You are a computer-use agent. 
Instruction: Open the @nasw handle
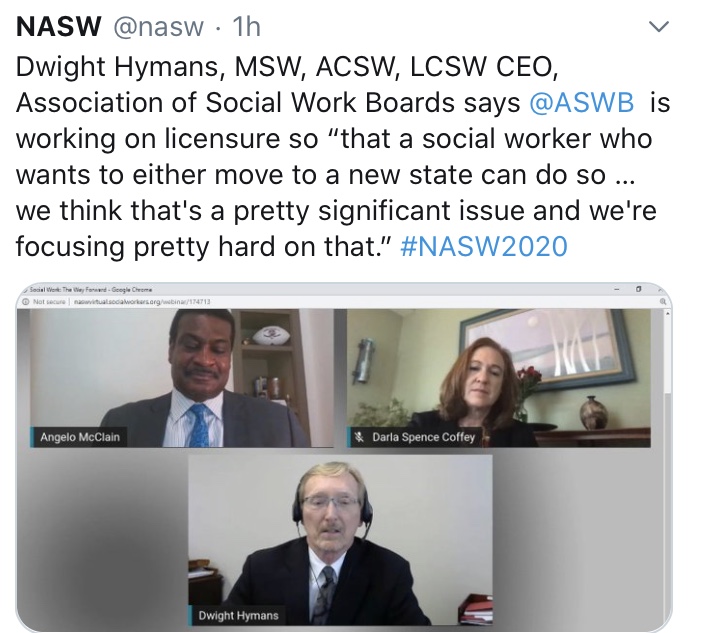pos(159,27)
